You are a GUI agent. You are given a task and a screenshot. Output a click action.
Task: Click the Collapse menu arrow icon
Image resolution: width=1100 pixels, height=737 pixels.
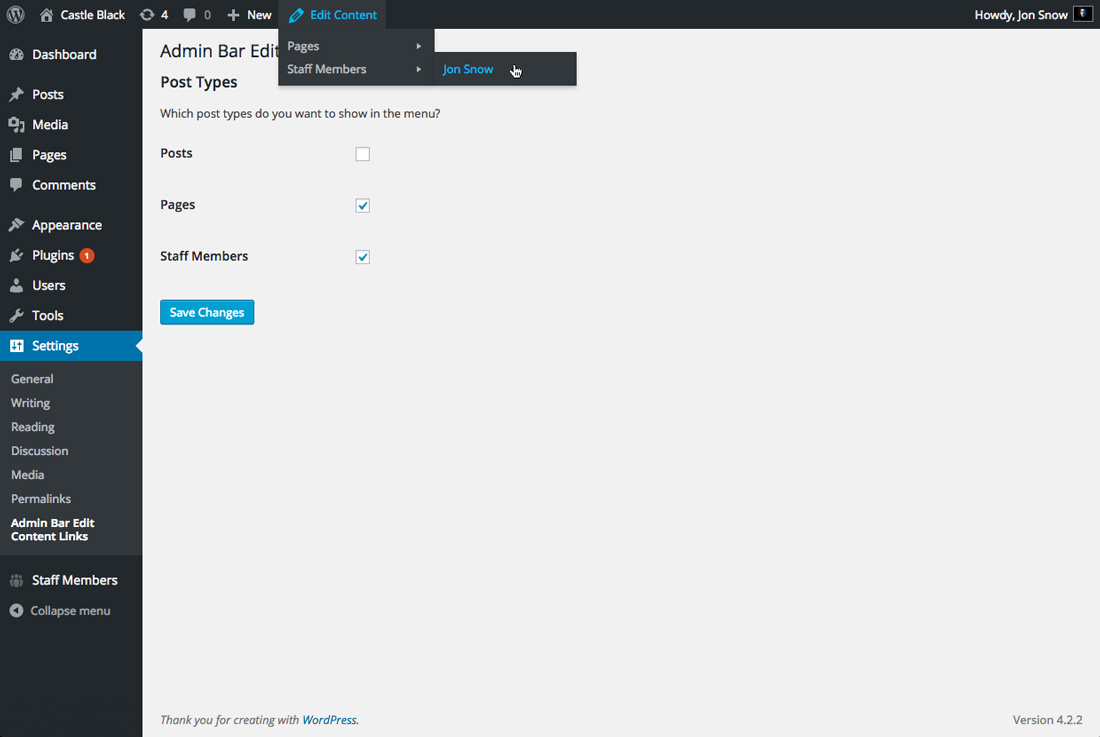(x=16, y=611)
